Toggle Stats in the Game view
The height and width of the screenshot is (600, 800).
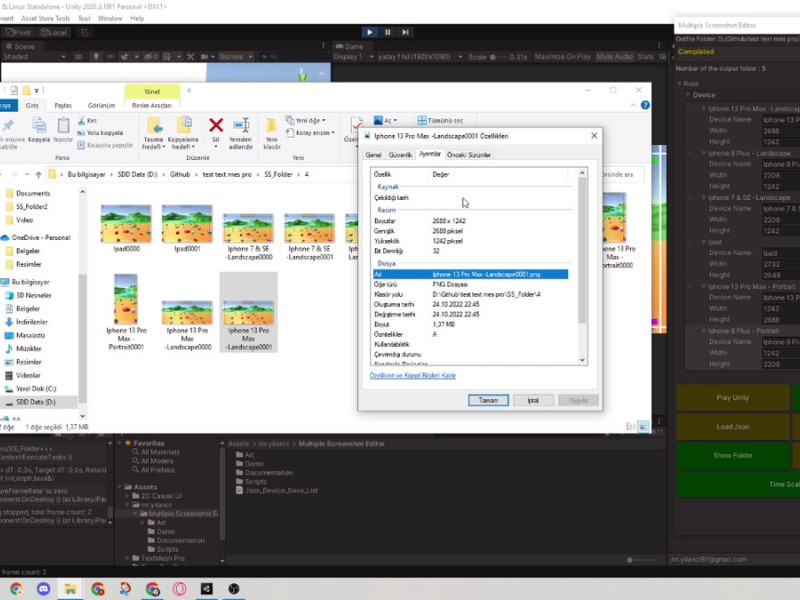[x=645, y=57]
